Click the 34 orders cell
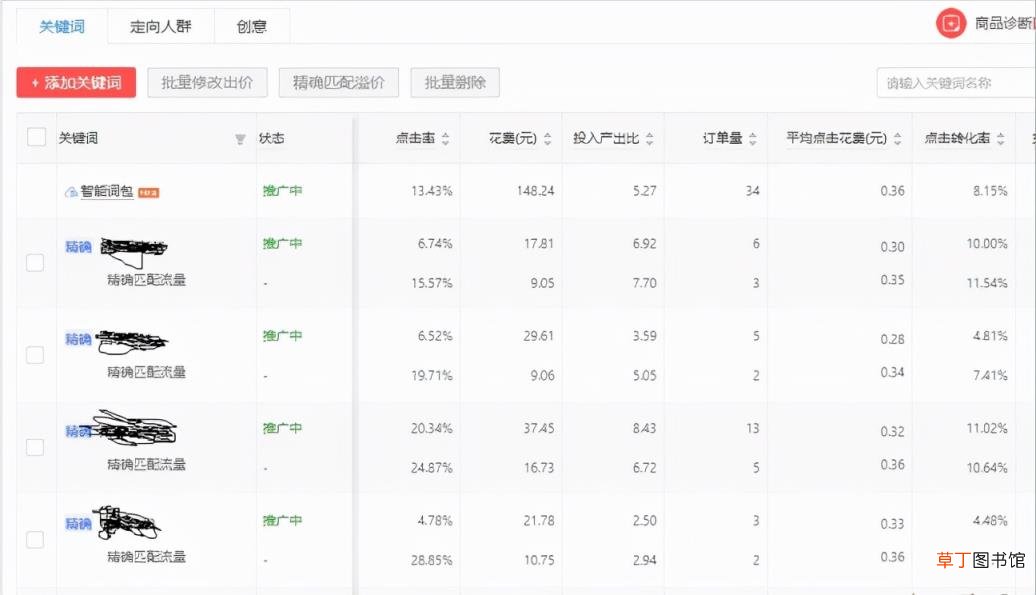The image size is (1036, 595). click(x=753, y=192)
